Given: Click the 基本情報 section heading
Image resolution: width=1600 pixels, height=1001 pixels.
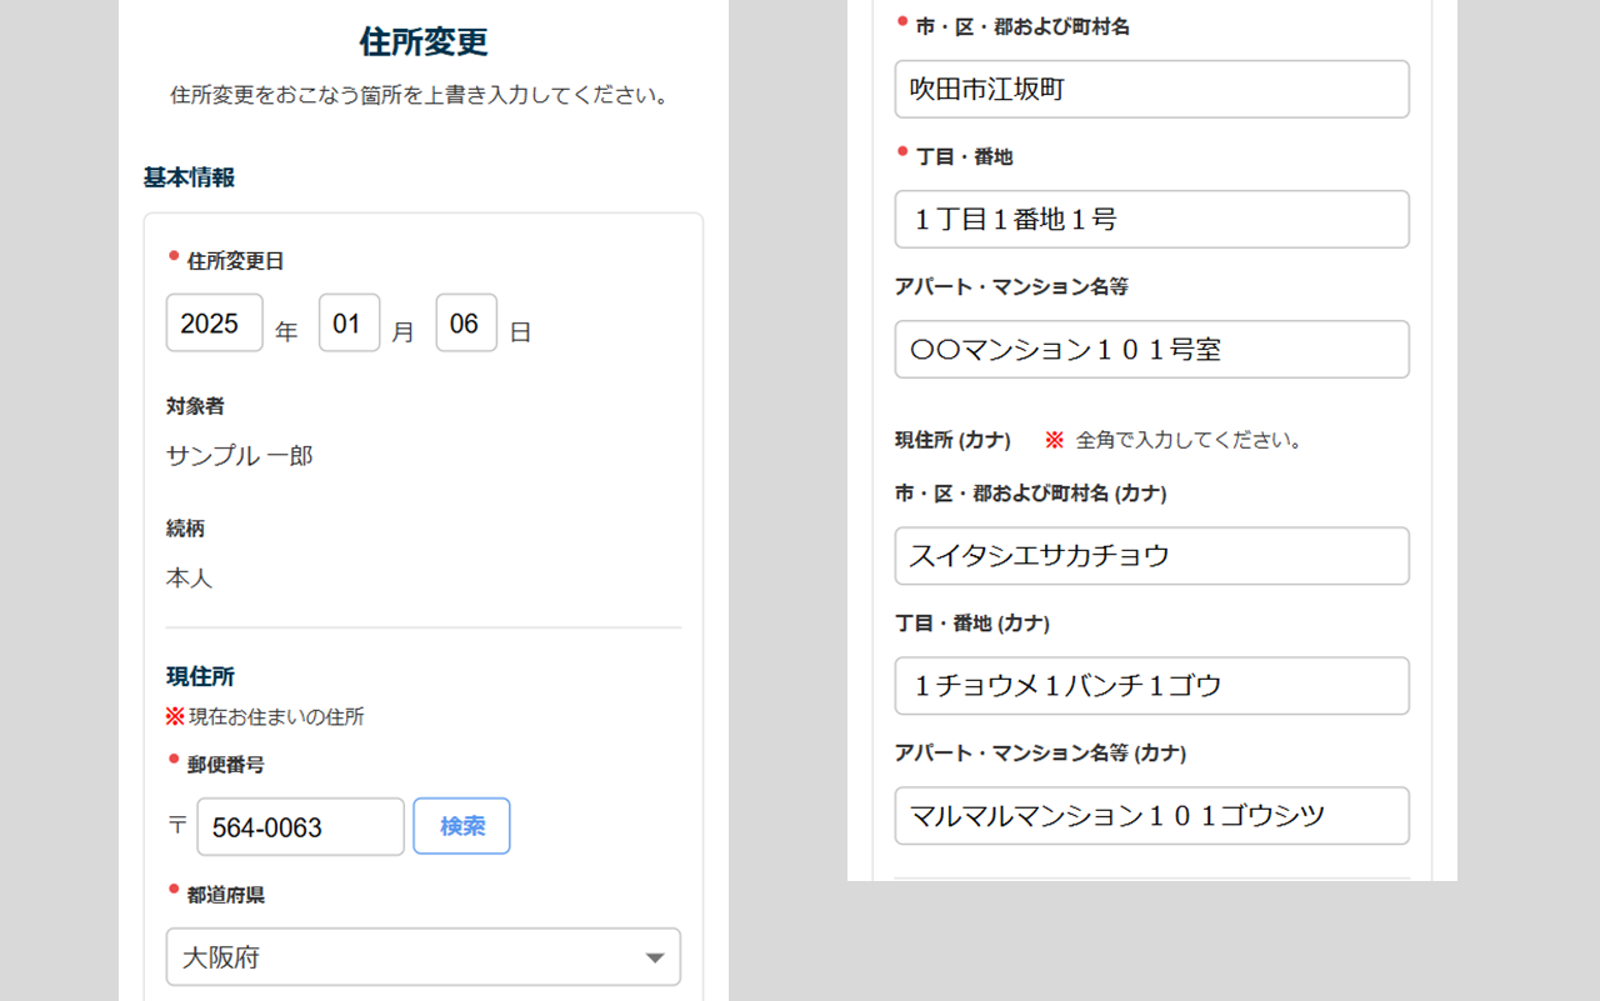Looking at the screenshot, I should click(x=189, y=178).
